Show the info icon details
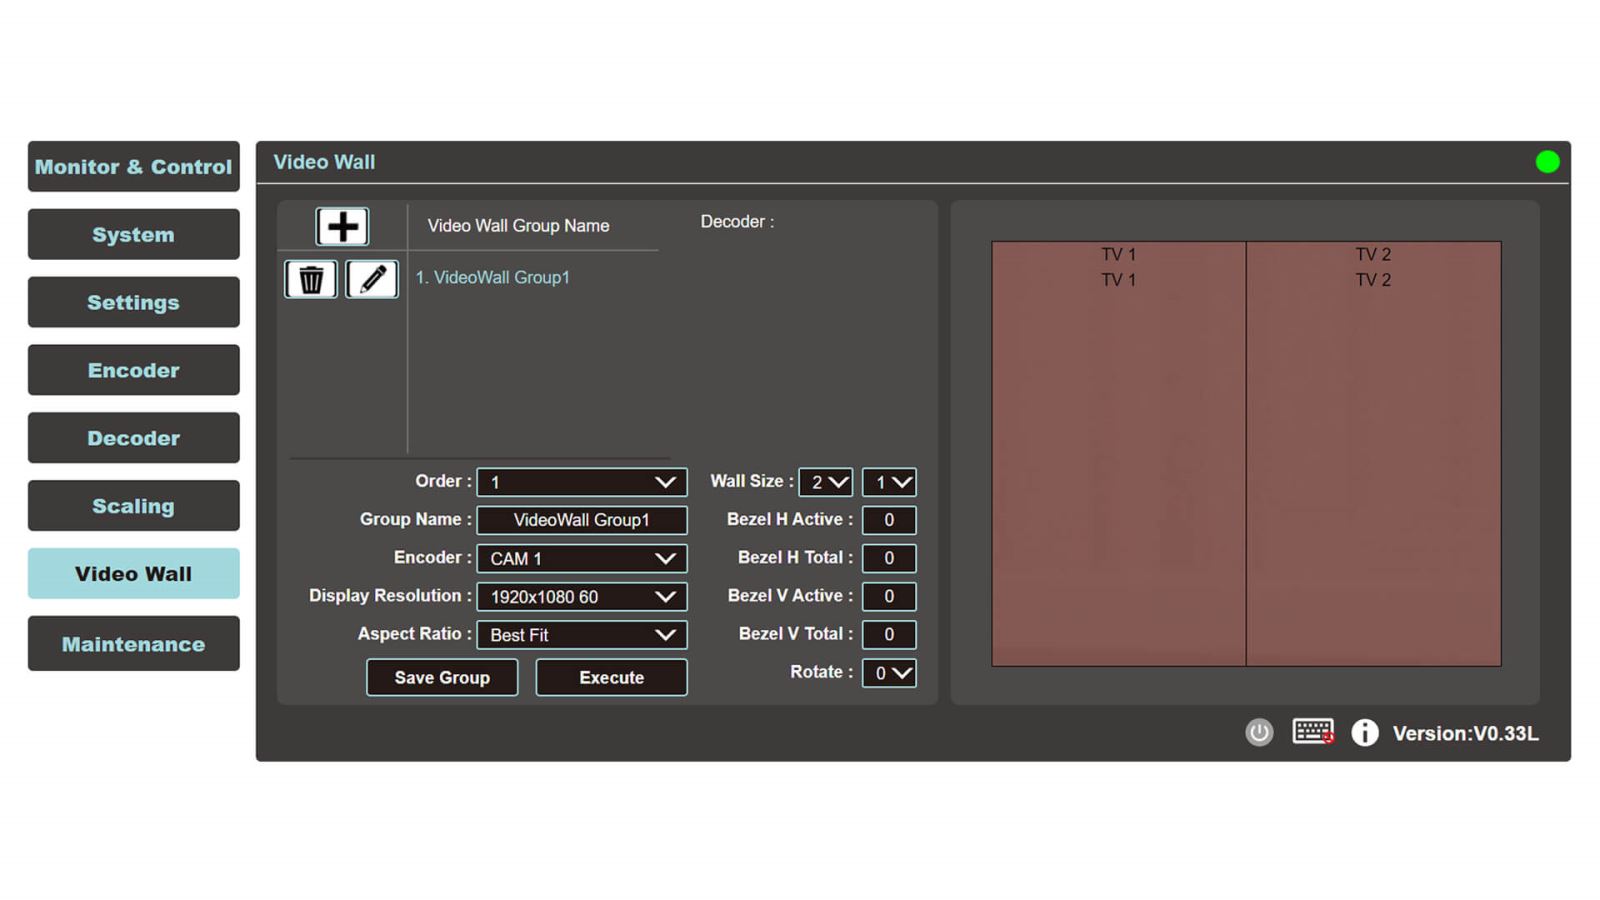 click(x=1365, y=732)
